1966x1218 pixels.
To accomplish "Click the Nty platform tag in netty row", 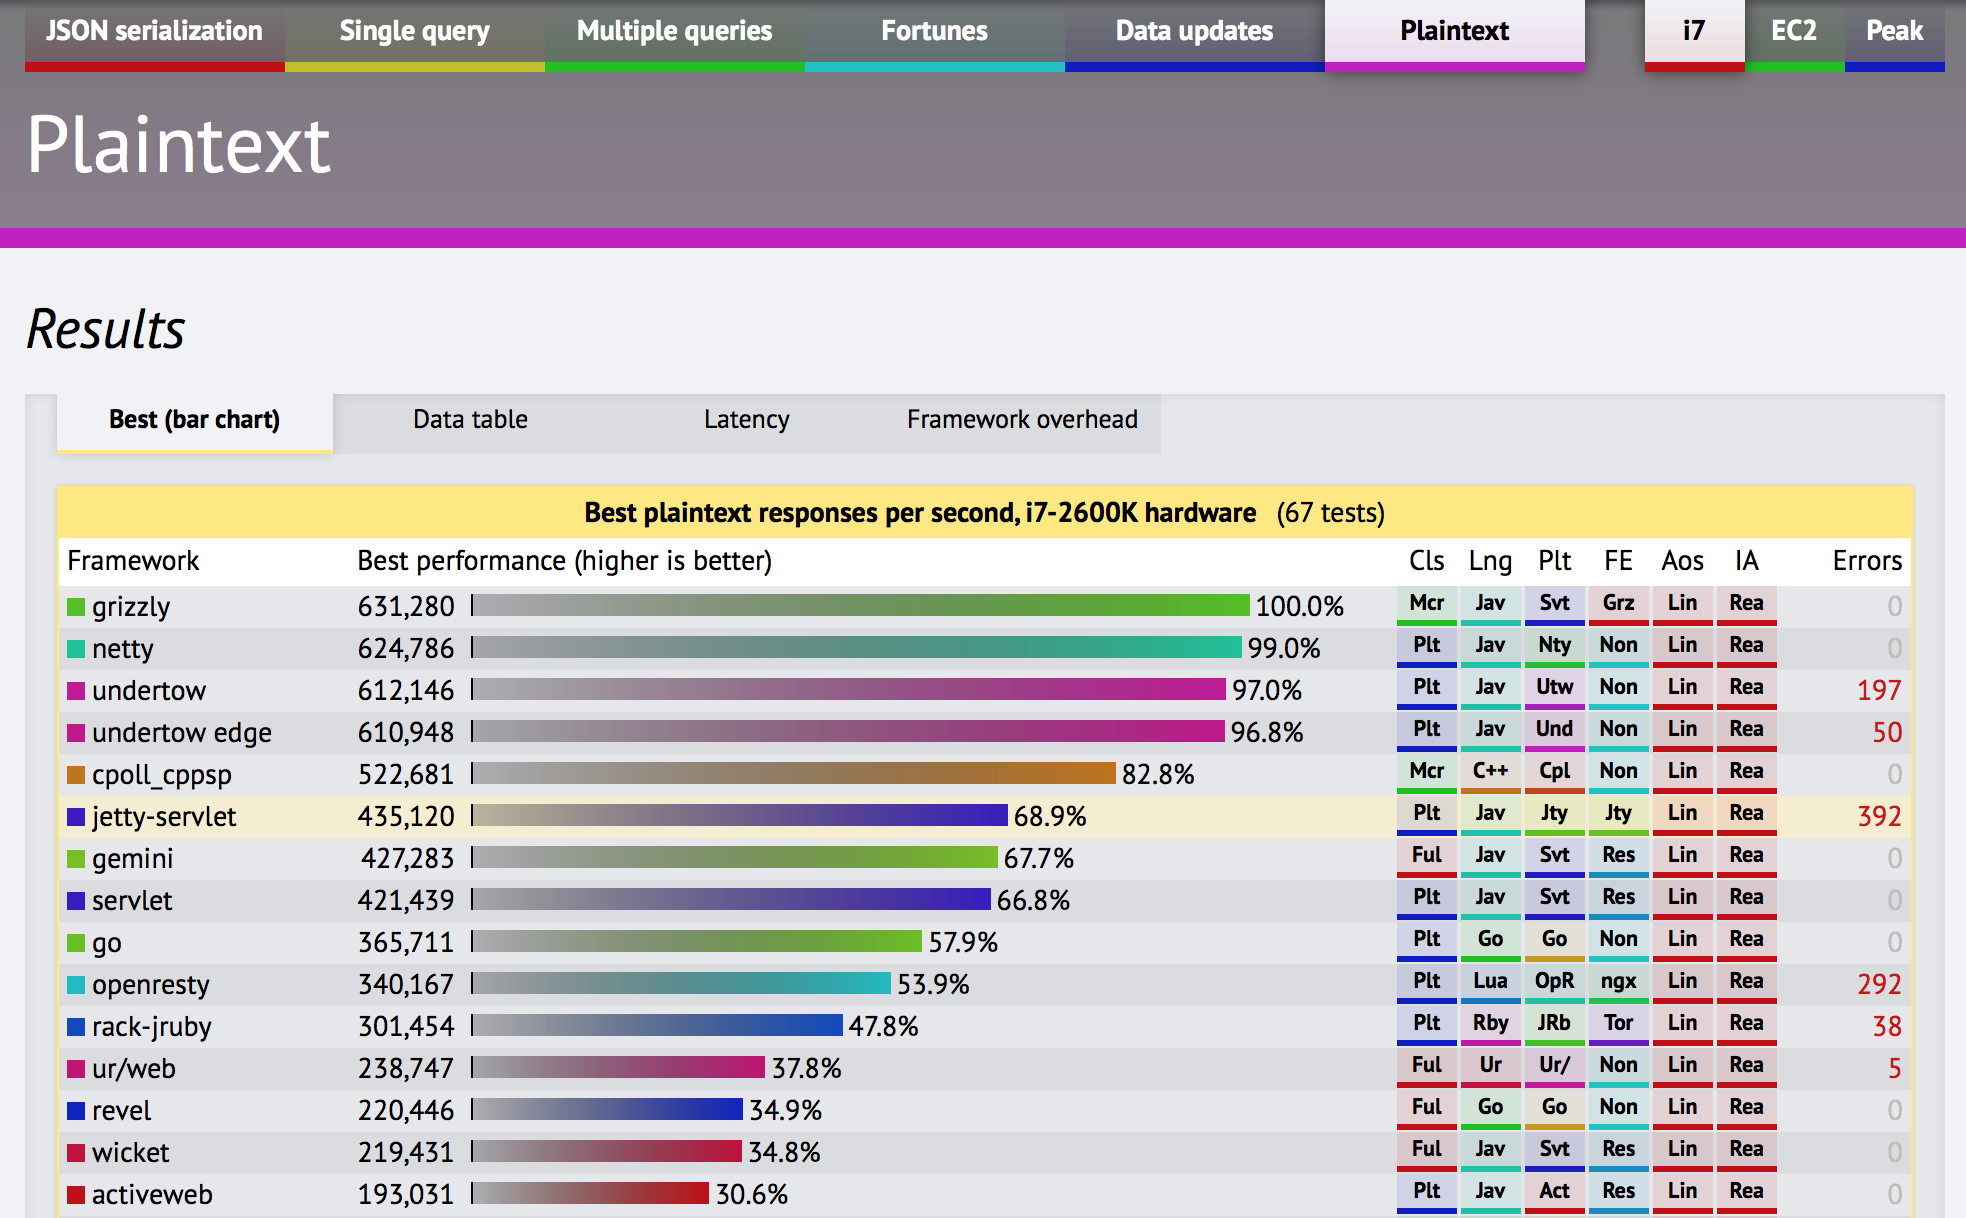I will click(x=1554, y=645).
